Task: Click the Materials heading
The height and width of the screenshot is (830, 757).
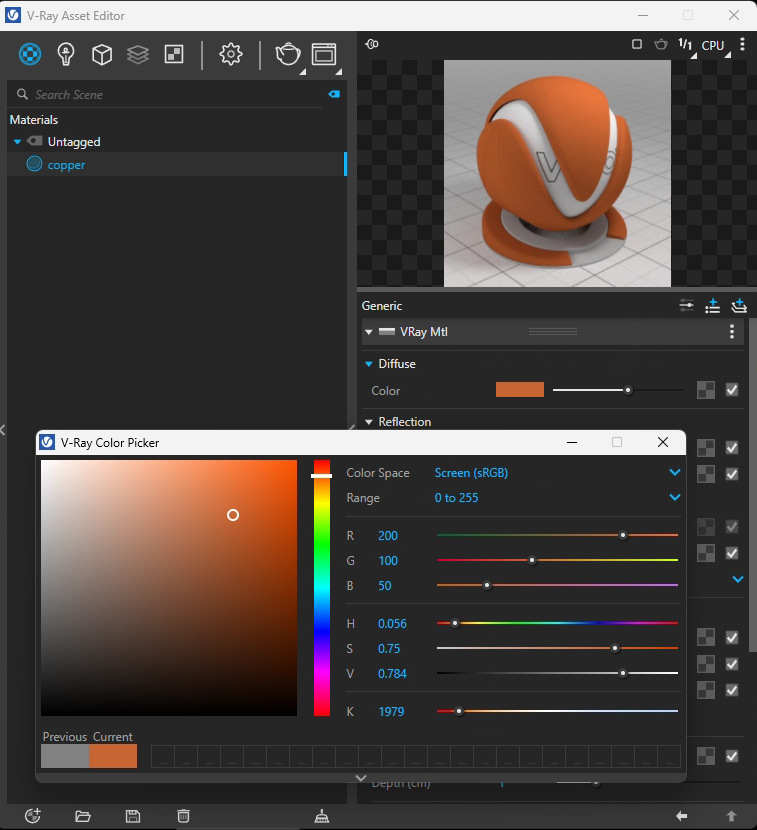Action: pyautogui.click(x=34, y=120)
